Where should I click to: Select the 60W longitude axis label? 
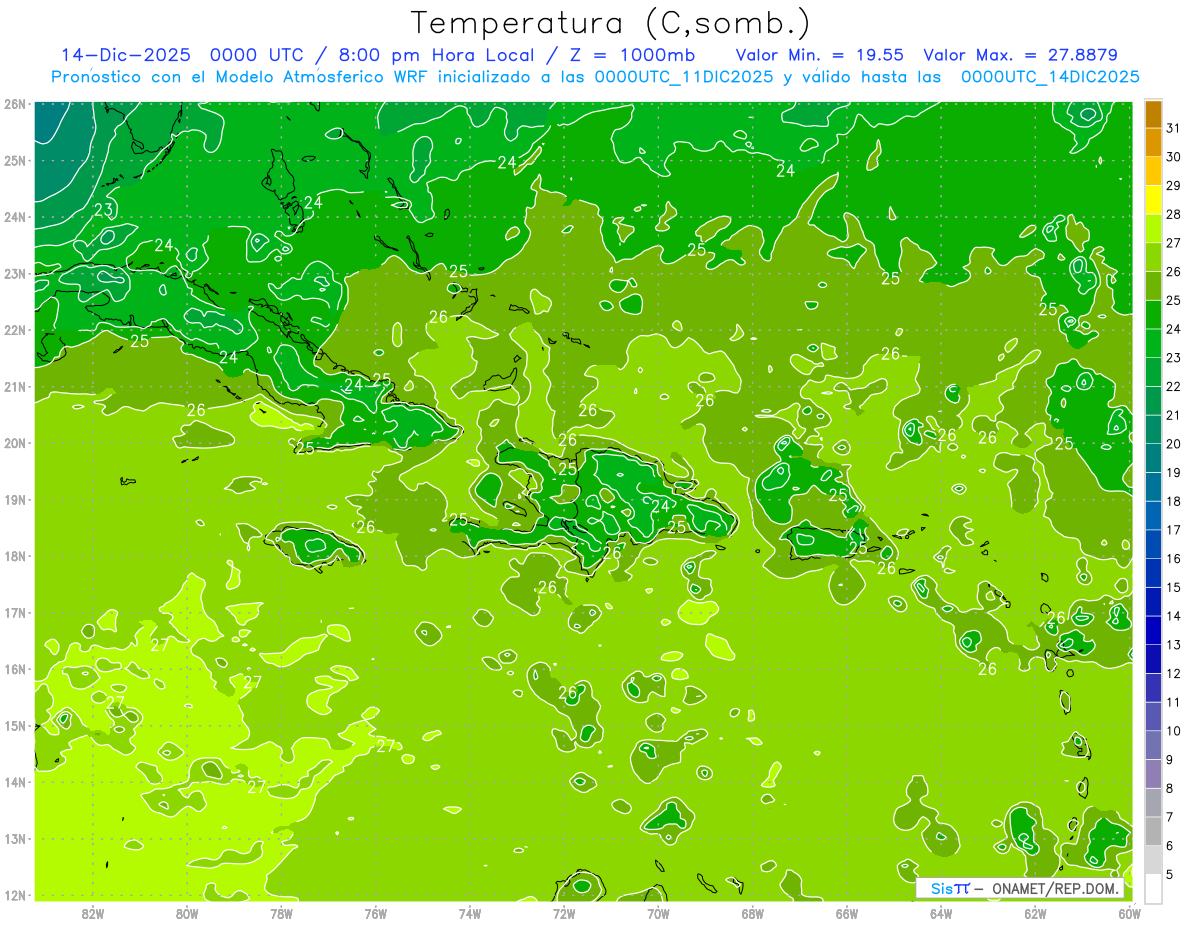click(x=1130, y=913)
